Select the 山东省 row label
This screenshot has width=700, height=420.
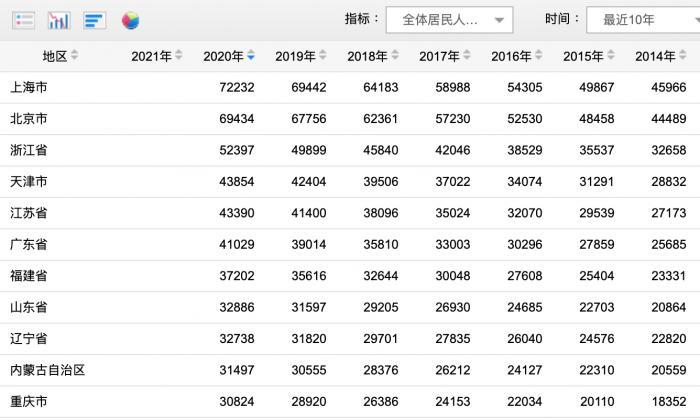pos(29,307)
